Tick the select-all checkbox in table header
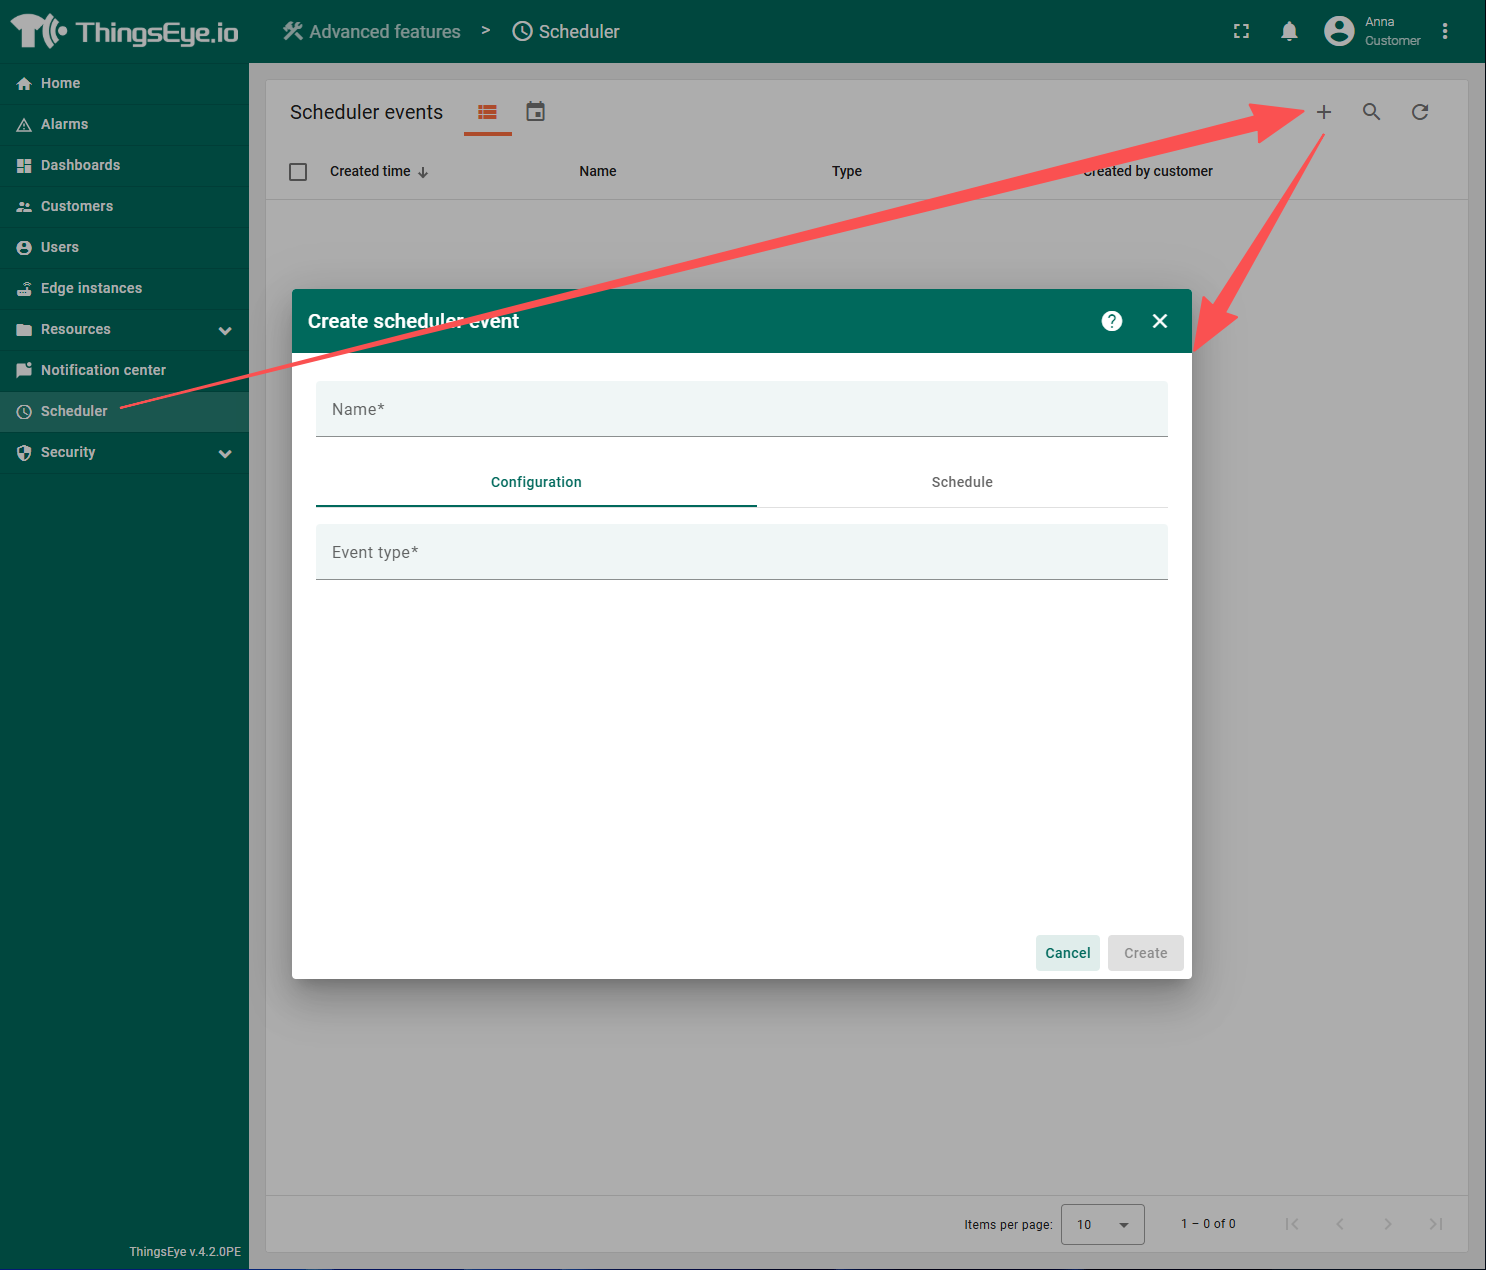 [x=298, y=172]
